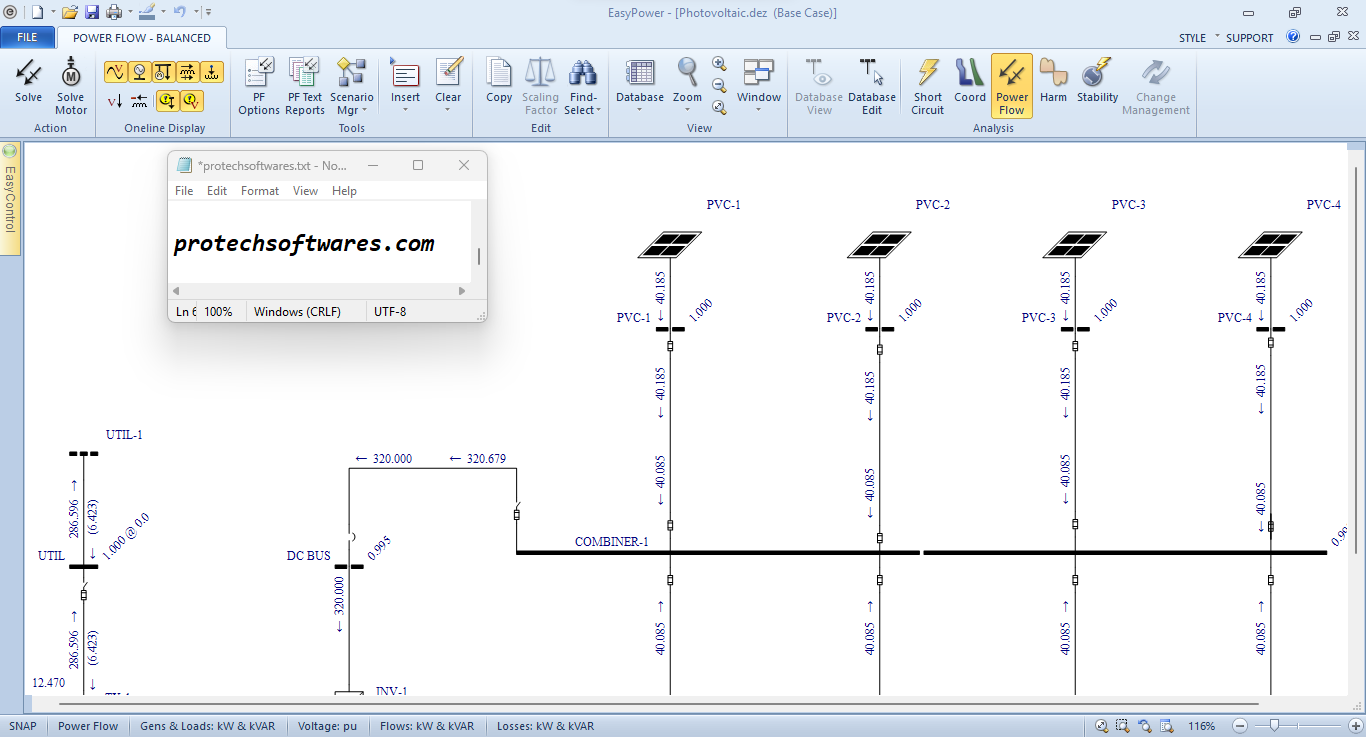
Task: Toggle the branch flows oneline display icon
Action: pyautogui.click(x=187, y=72)
